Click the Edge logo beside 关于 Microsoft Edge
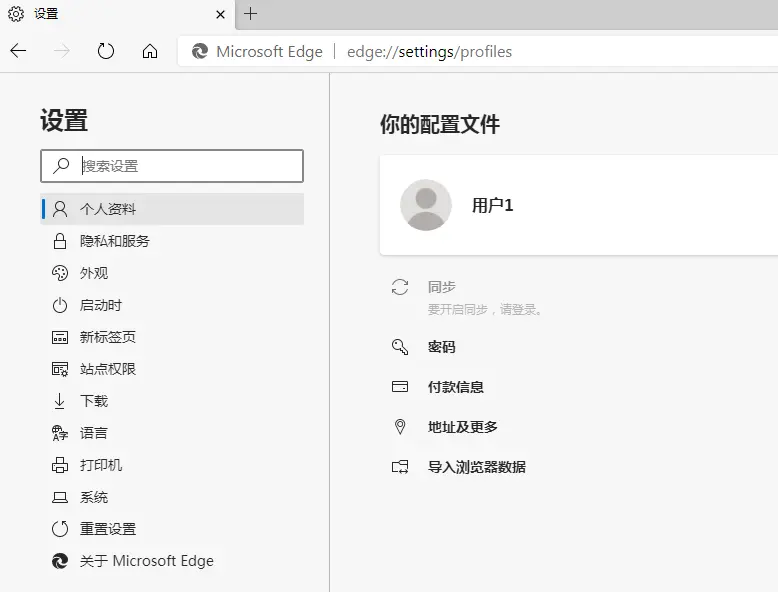The image size is (778, 592). coord(60,561)
